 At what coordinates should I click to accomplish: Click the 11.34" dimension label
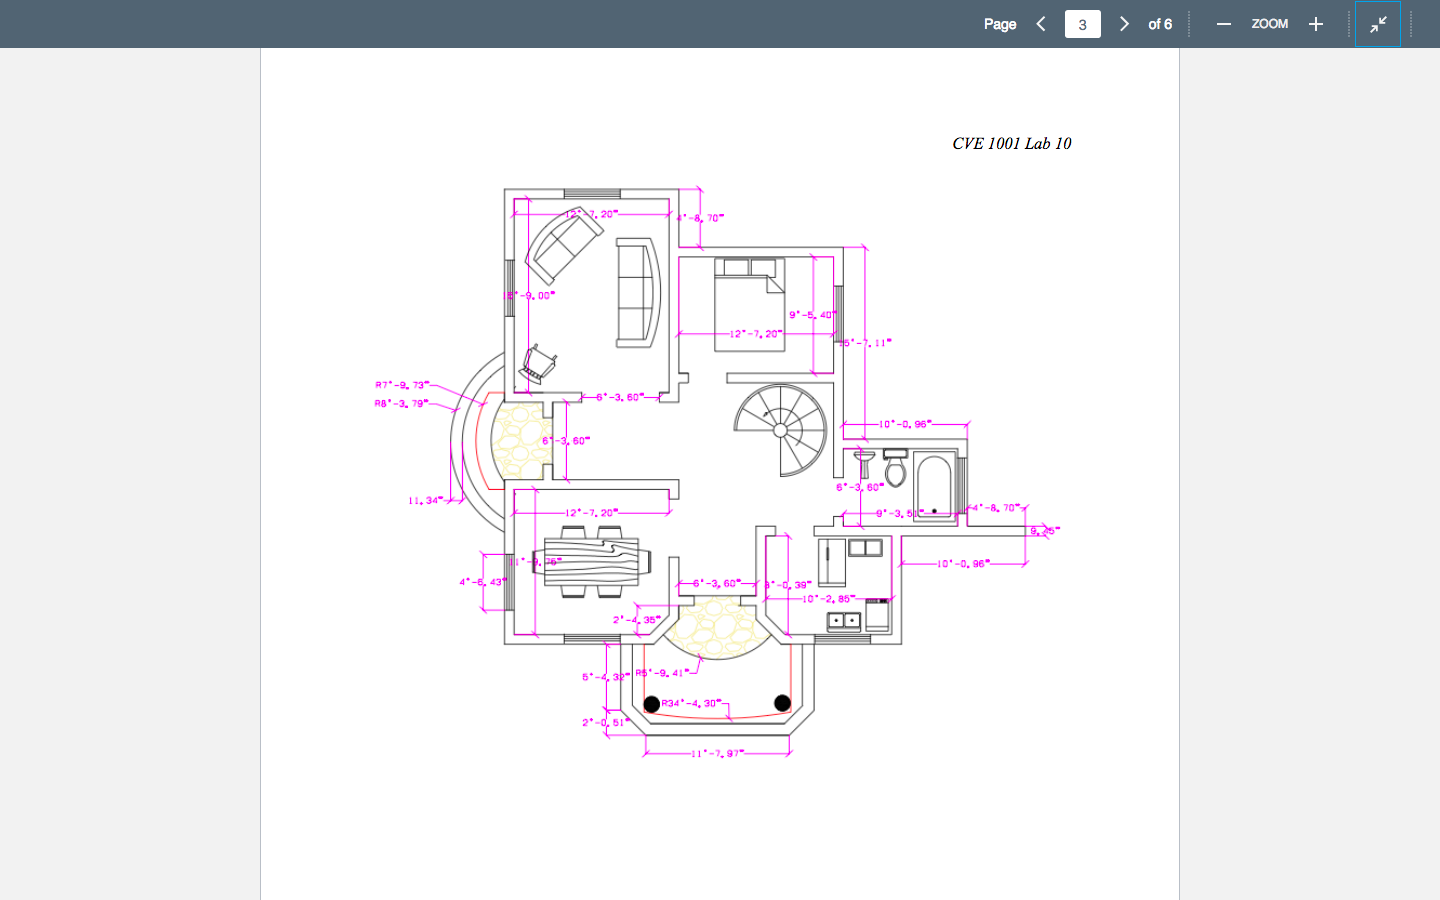425,500
